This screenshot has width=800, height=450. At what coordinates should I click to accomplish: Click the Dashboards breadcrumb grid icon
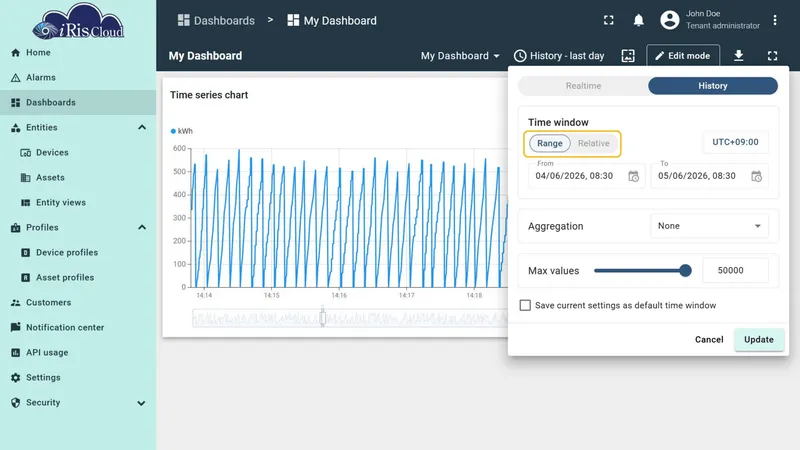(x=183, y=20)
